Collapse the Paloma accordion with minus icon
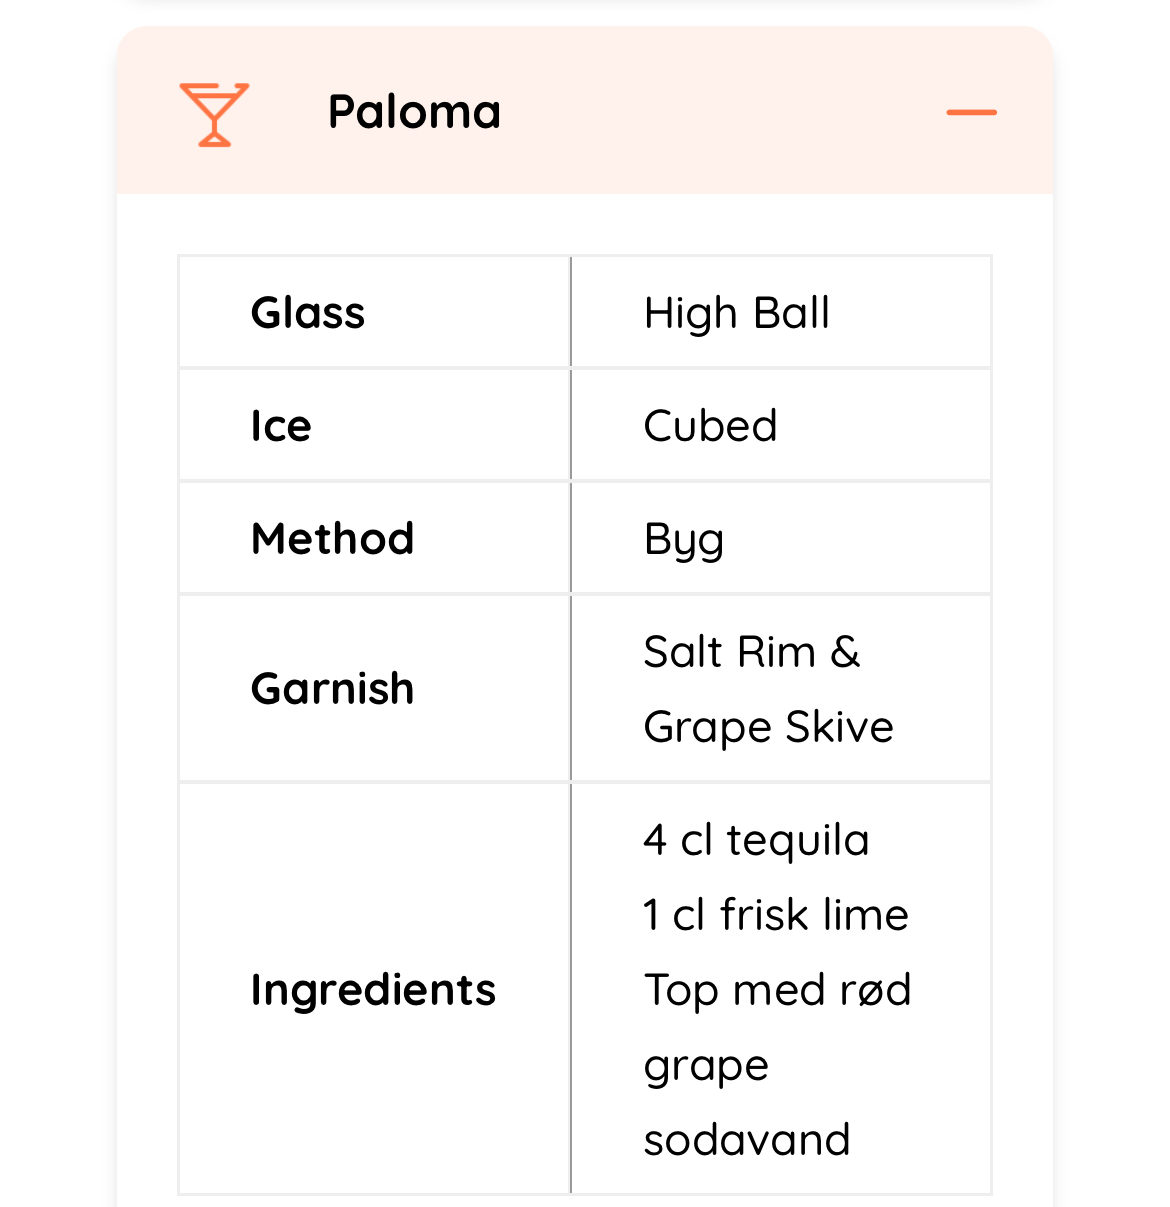 coord(971,113)
